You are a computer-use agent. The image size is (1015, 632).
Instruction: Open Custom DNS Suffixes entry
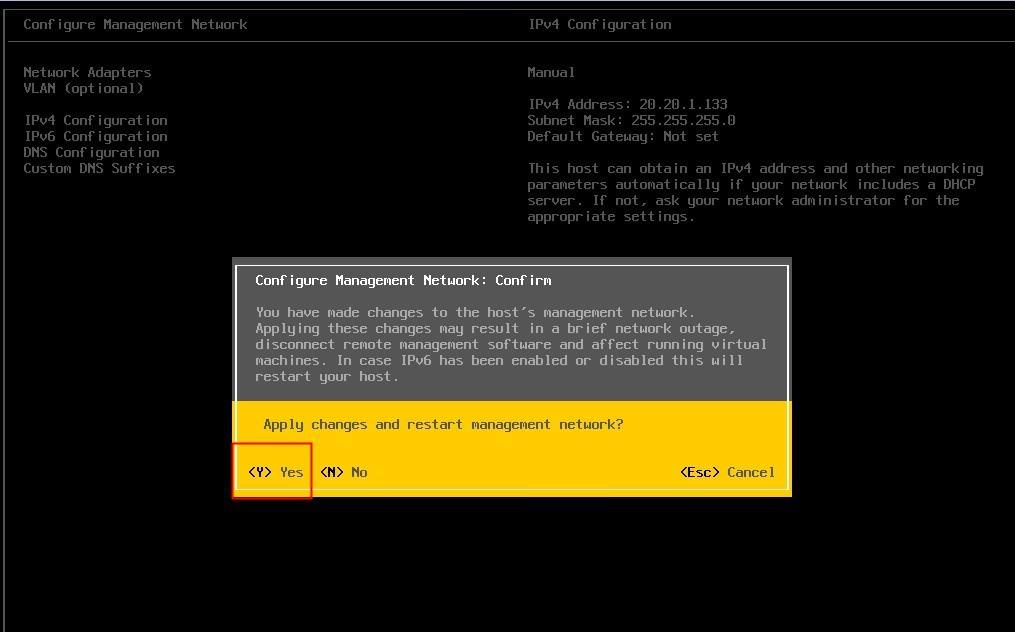(x=99, y=168)
